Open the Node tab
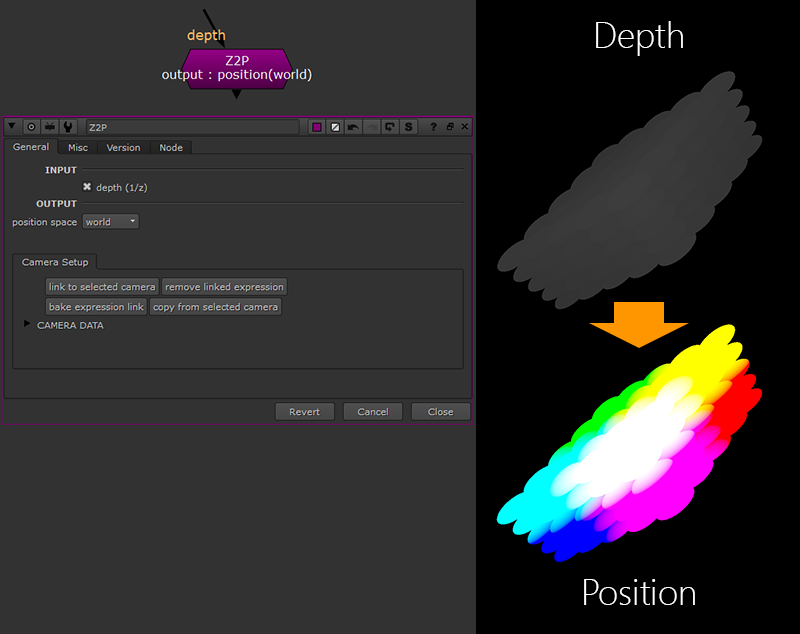This screenshot has width=800, height=634. pos(171,147)
